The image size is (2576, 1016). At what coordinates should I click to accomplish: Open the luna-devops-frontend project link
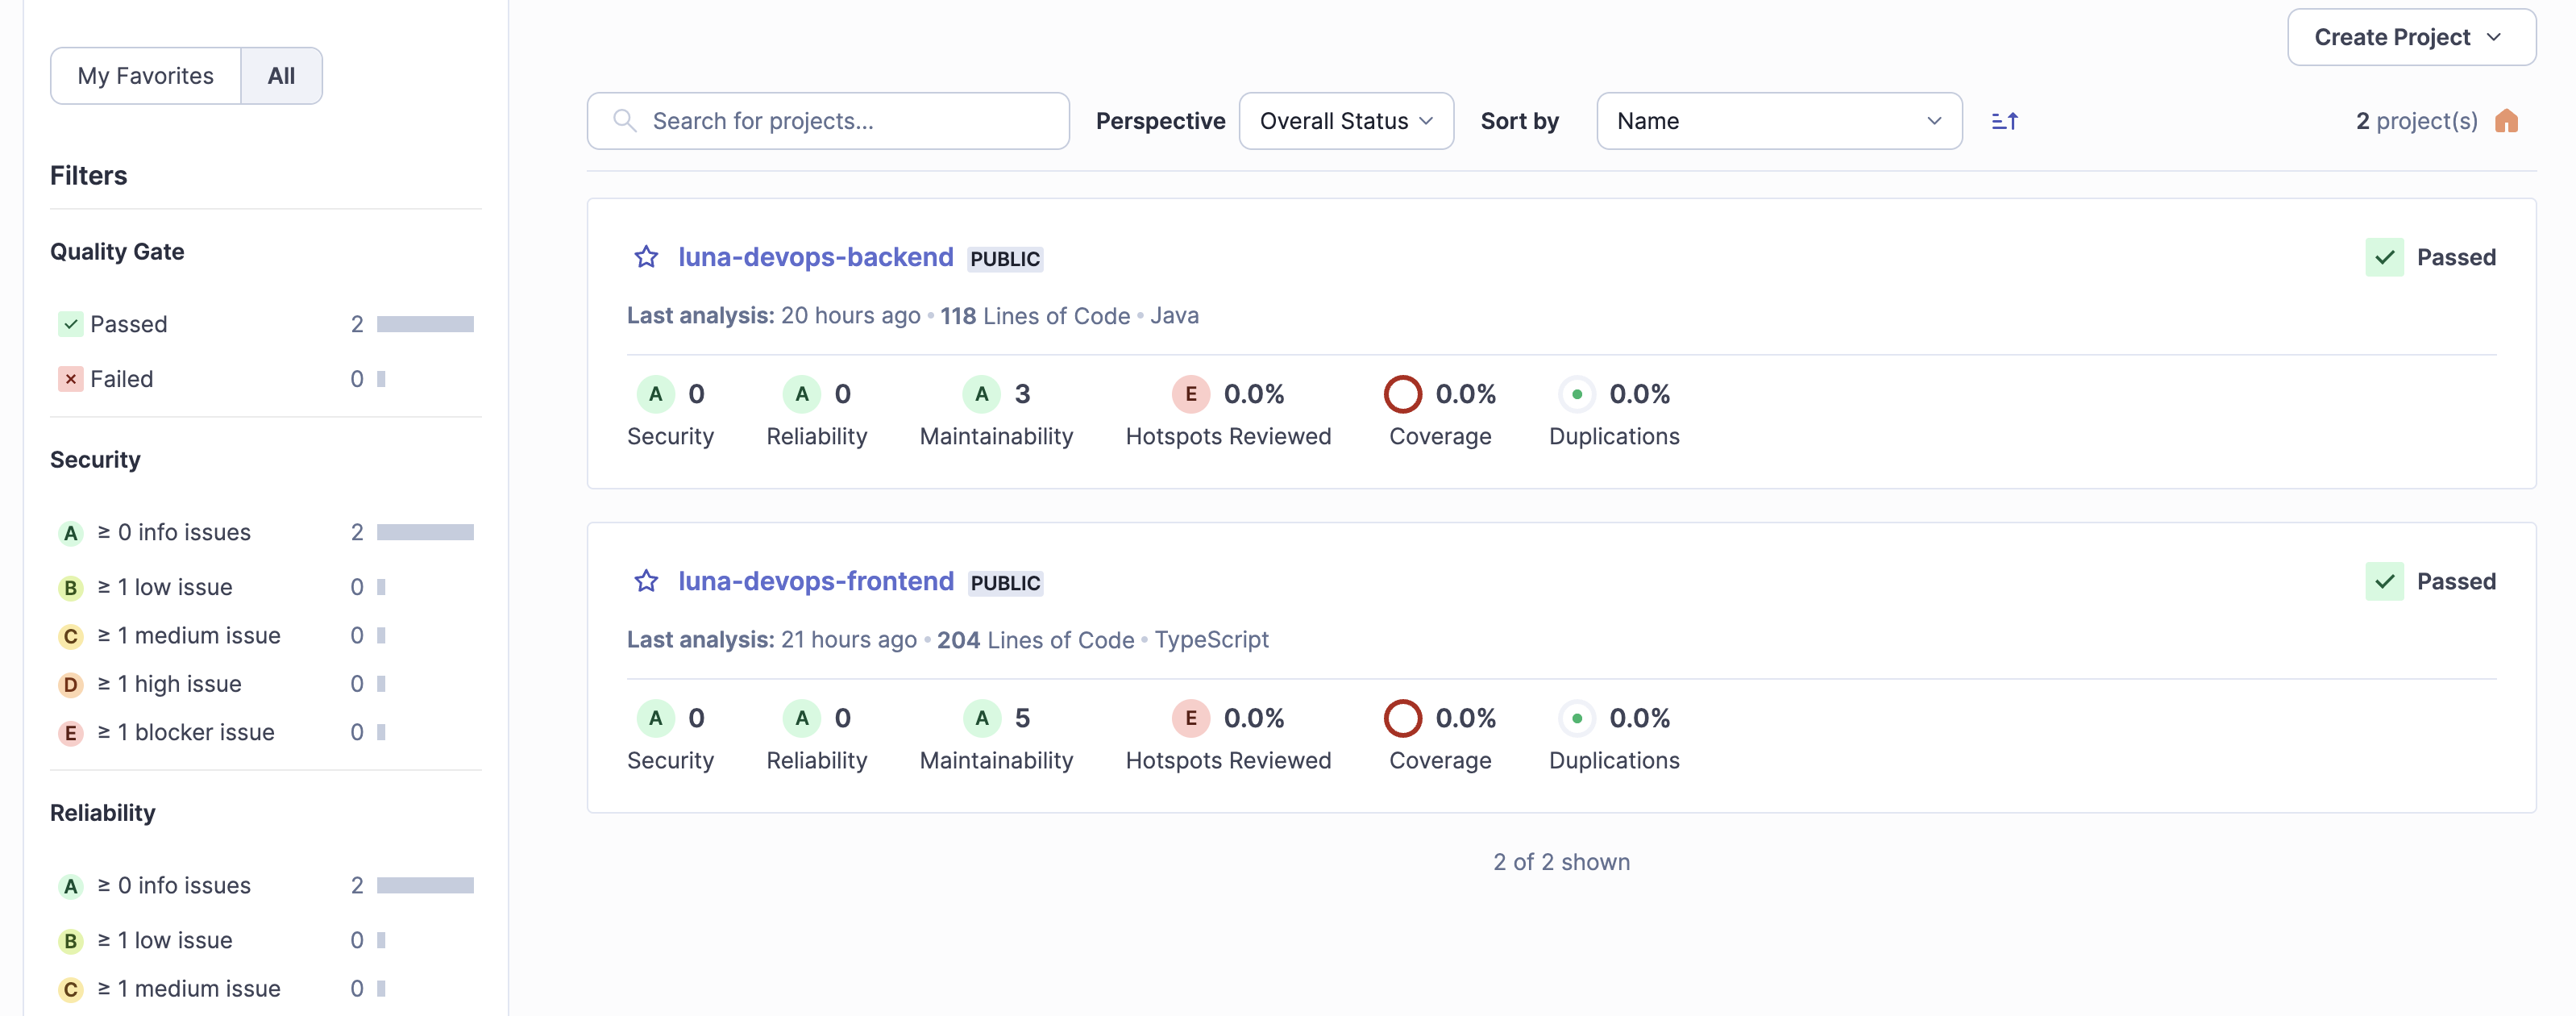[x=815, y=581]
